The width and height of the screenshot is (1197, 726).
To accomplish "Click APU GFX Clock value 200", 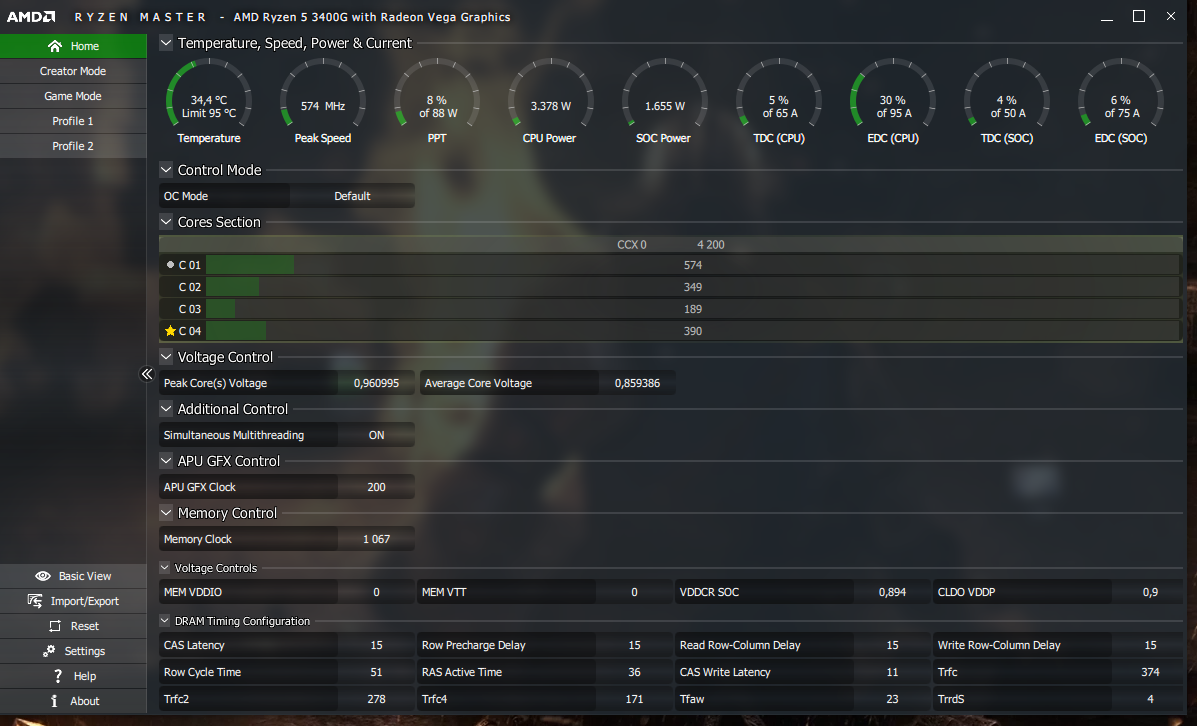I will click(x=376, y=487).
